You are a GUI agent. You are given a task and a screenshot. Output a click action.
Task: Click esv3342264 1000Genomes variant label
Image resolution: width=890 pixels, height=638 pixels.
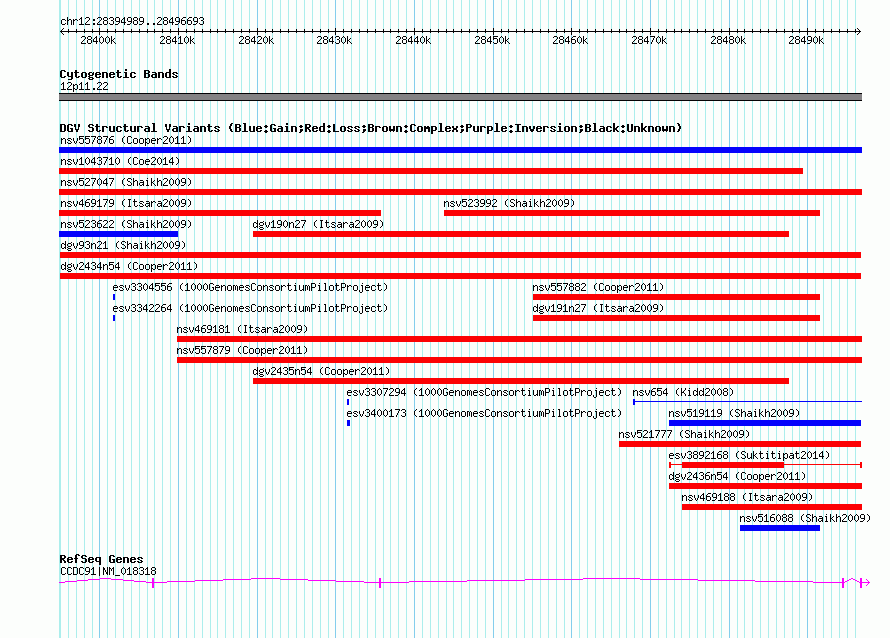click(250, 308)
